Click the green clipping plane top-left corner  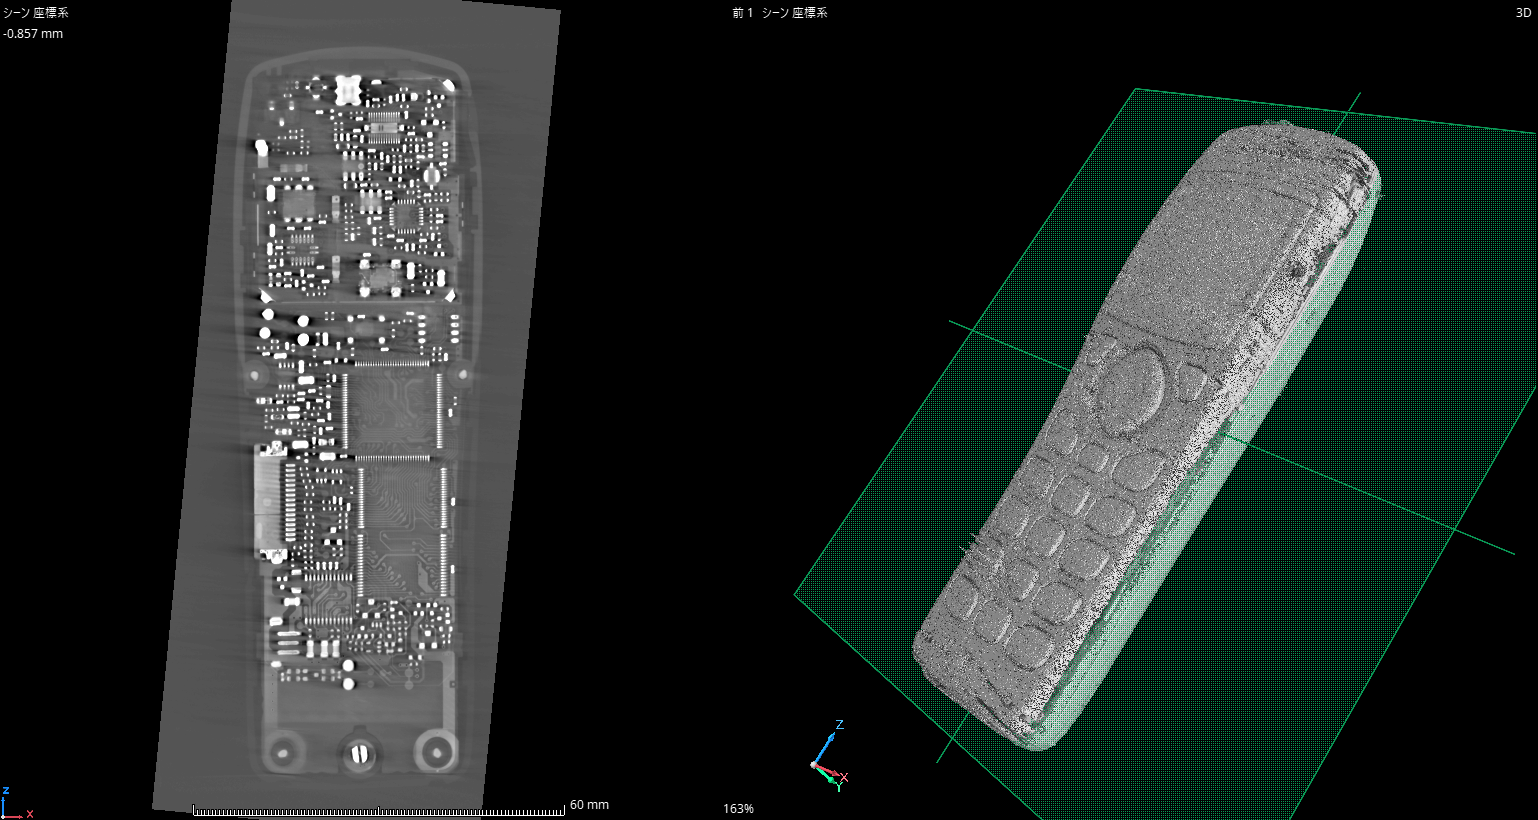click(x=1136, y=89)
